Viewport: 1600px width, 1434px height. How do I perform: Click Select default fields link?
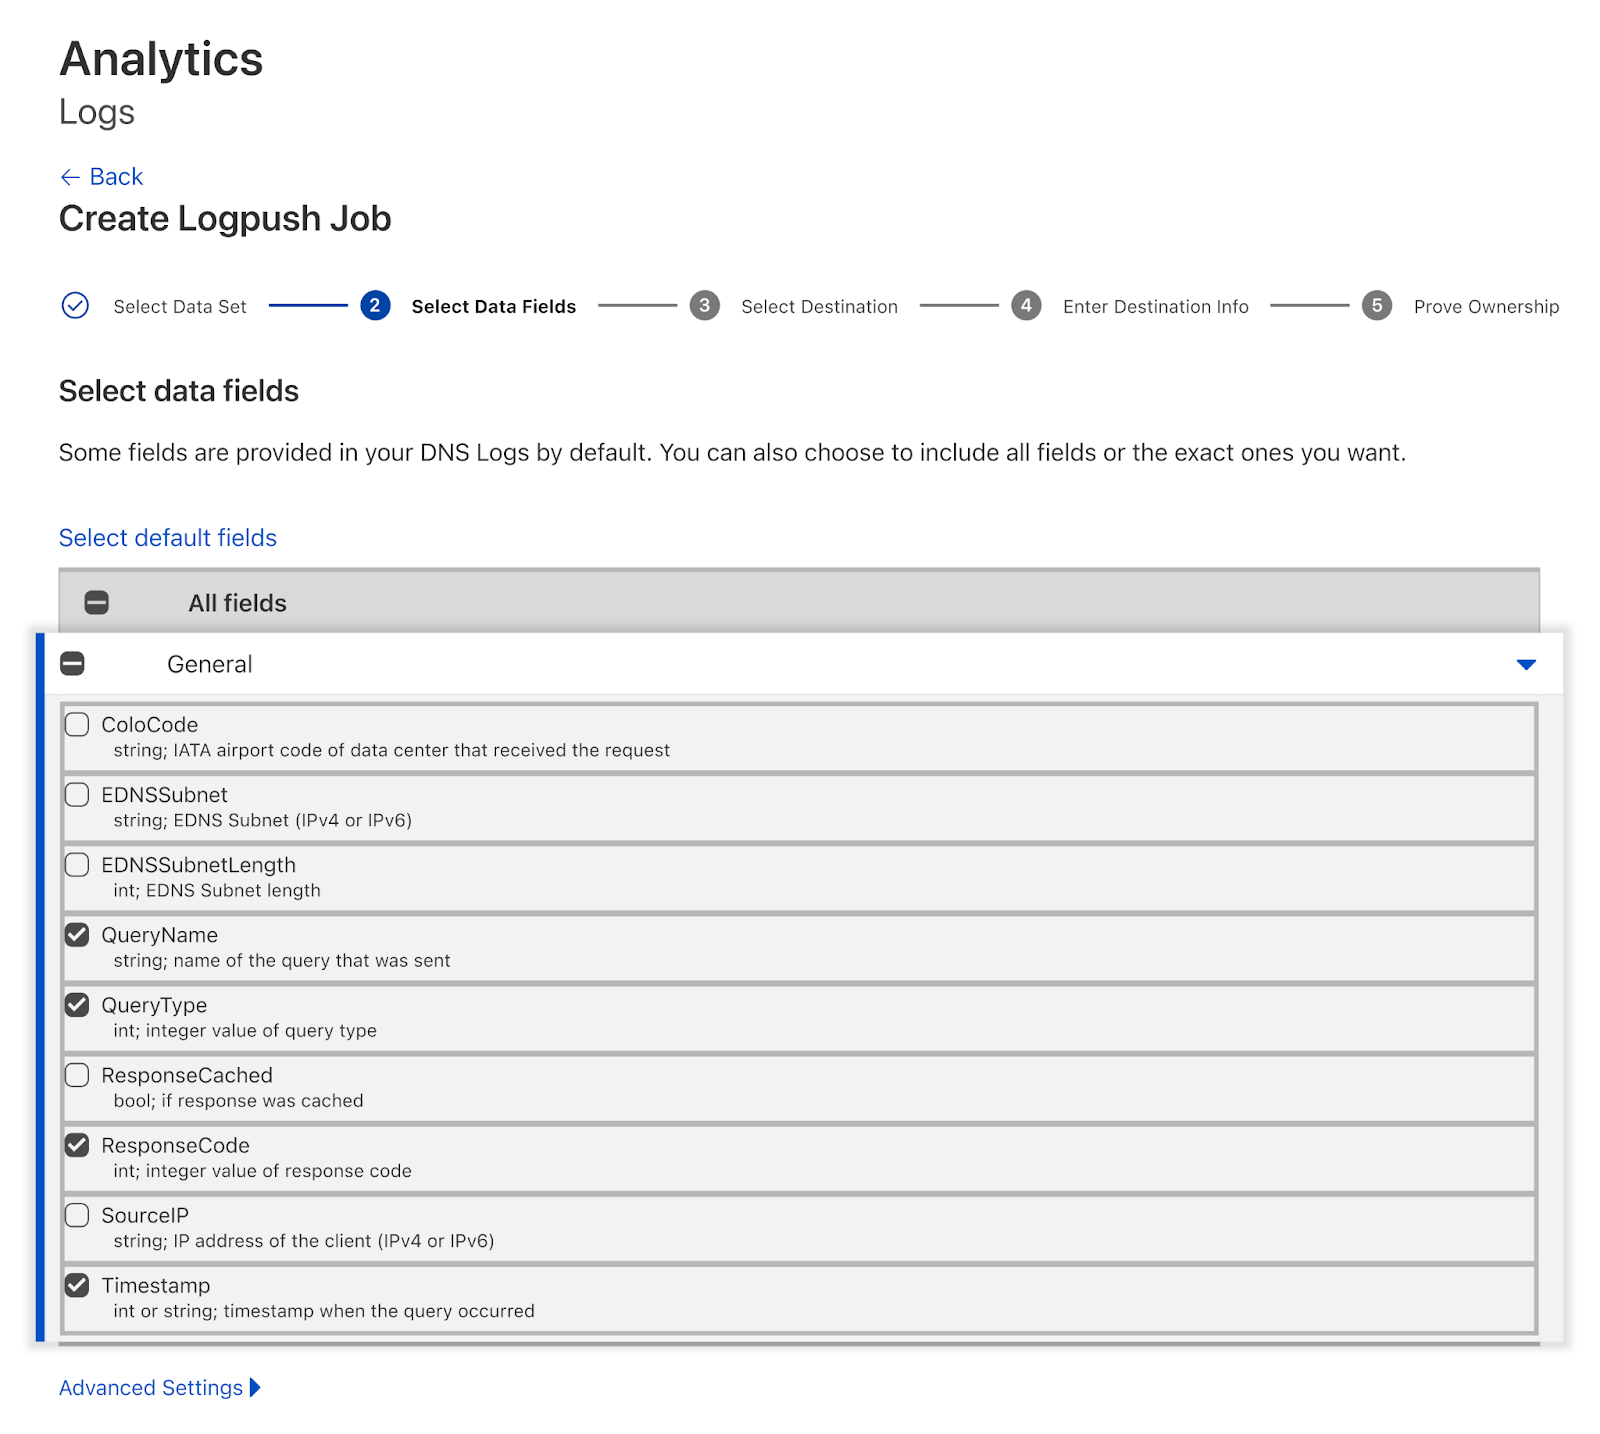tap(168, 538)
